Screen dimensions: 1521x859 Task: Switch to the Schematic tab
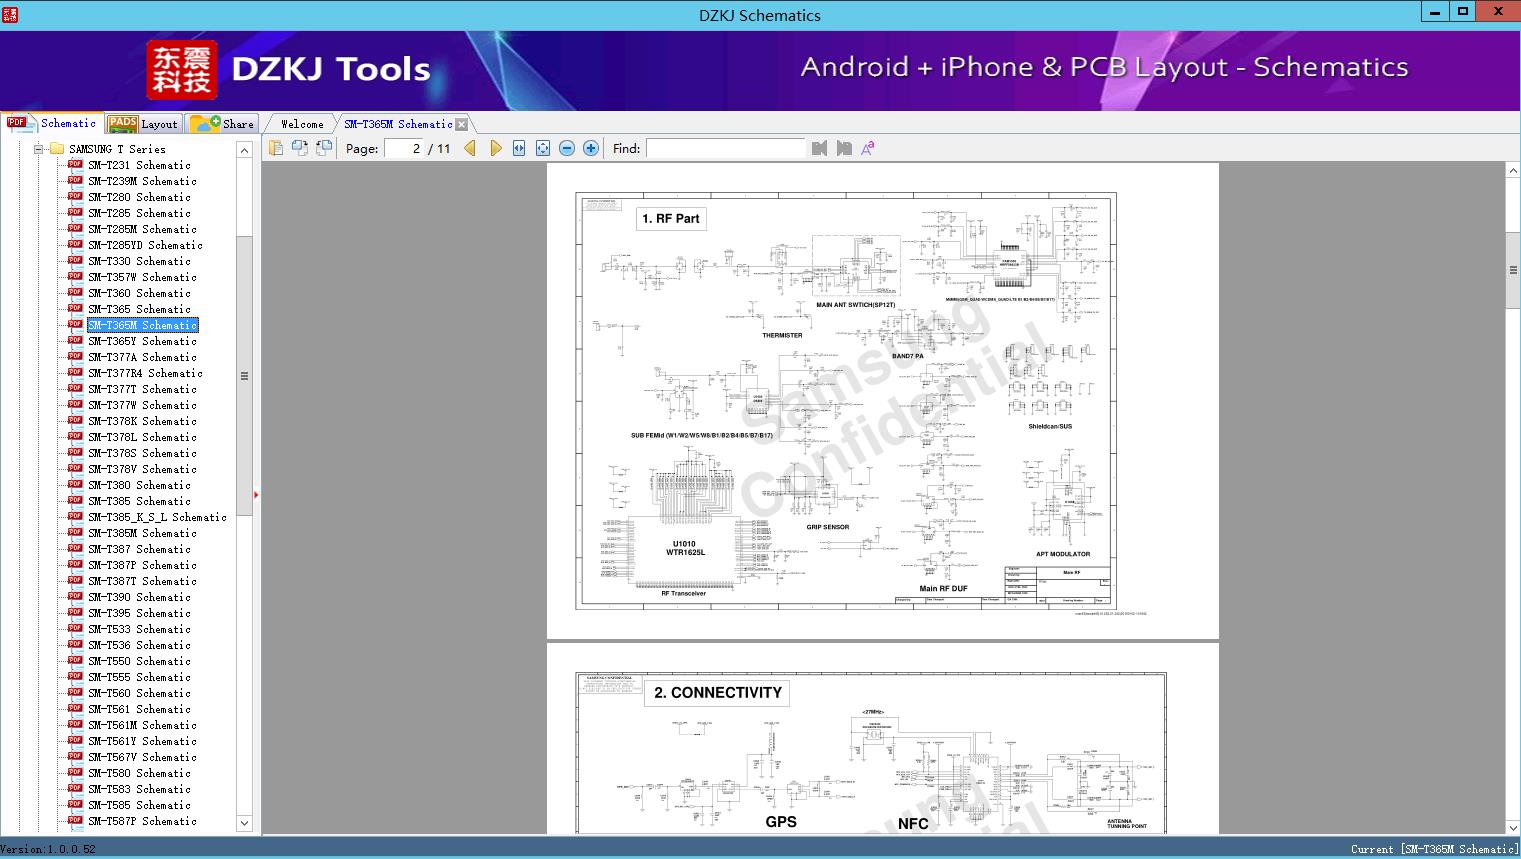(x=52, y=123)
